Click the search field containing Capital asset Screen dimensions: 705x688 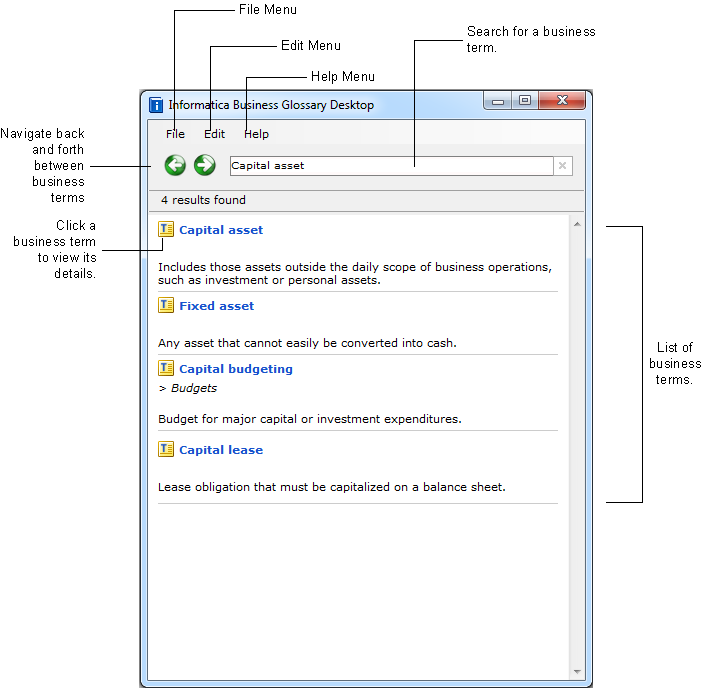click(x=391, y=166)
